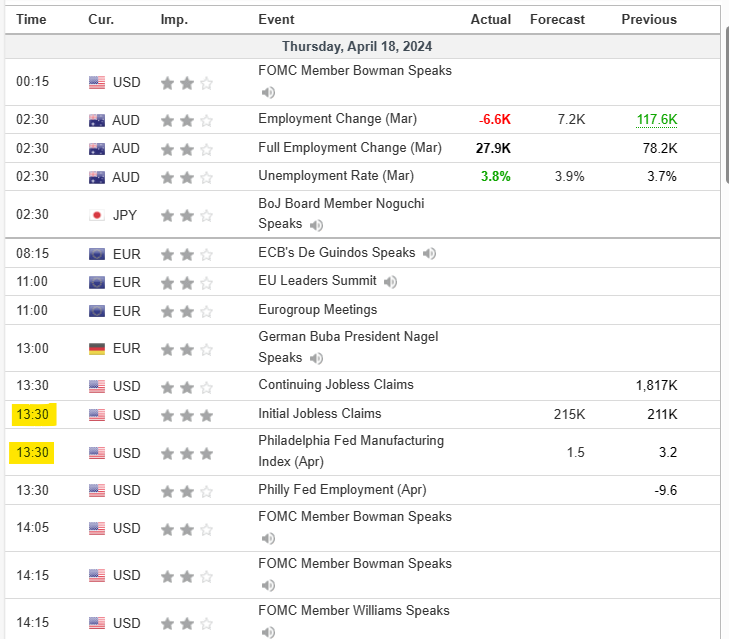Click speaker icon under 14:05 Bowman Speaks event
This screenshot has width=729, height=639.
click(268, 539)
